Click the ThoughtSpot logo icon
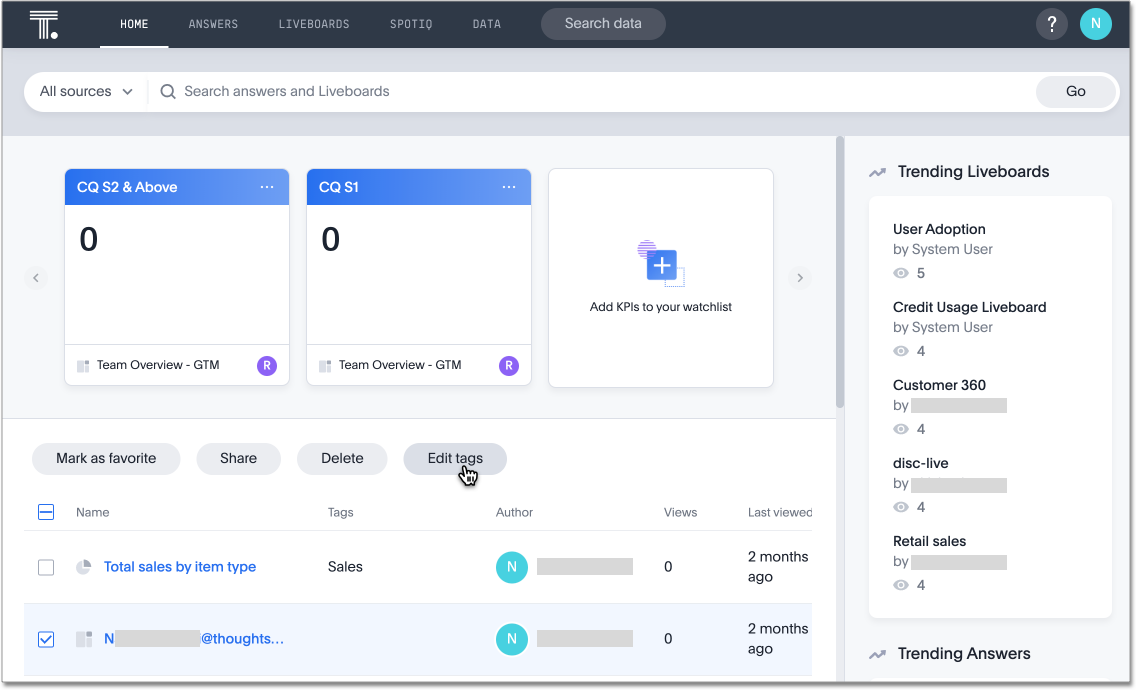 pyautogui.click(x=44, y=23)
